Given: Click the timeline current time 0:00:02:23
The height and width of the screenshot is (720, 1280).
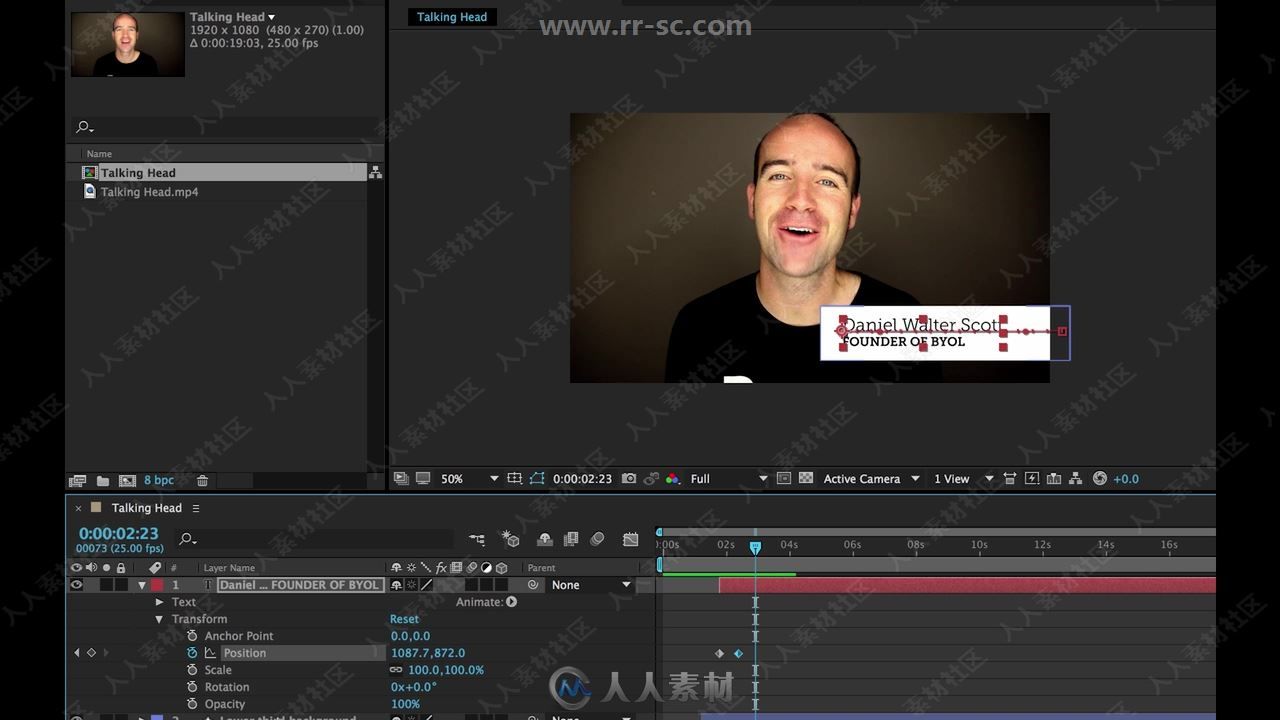Looking at the screenshot, I should [x=118, y=534].
